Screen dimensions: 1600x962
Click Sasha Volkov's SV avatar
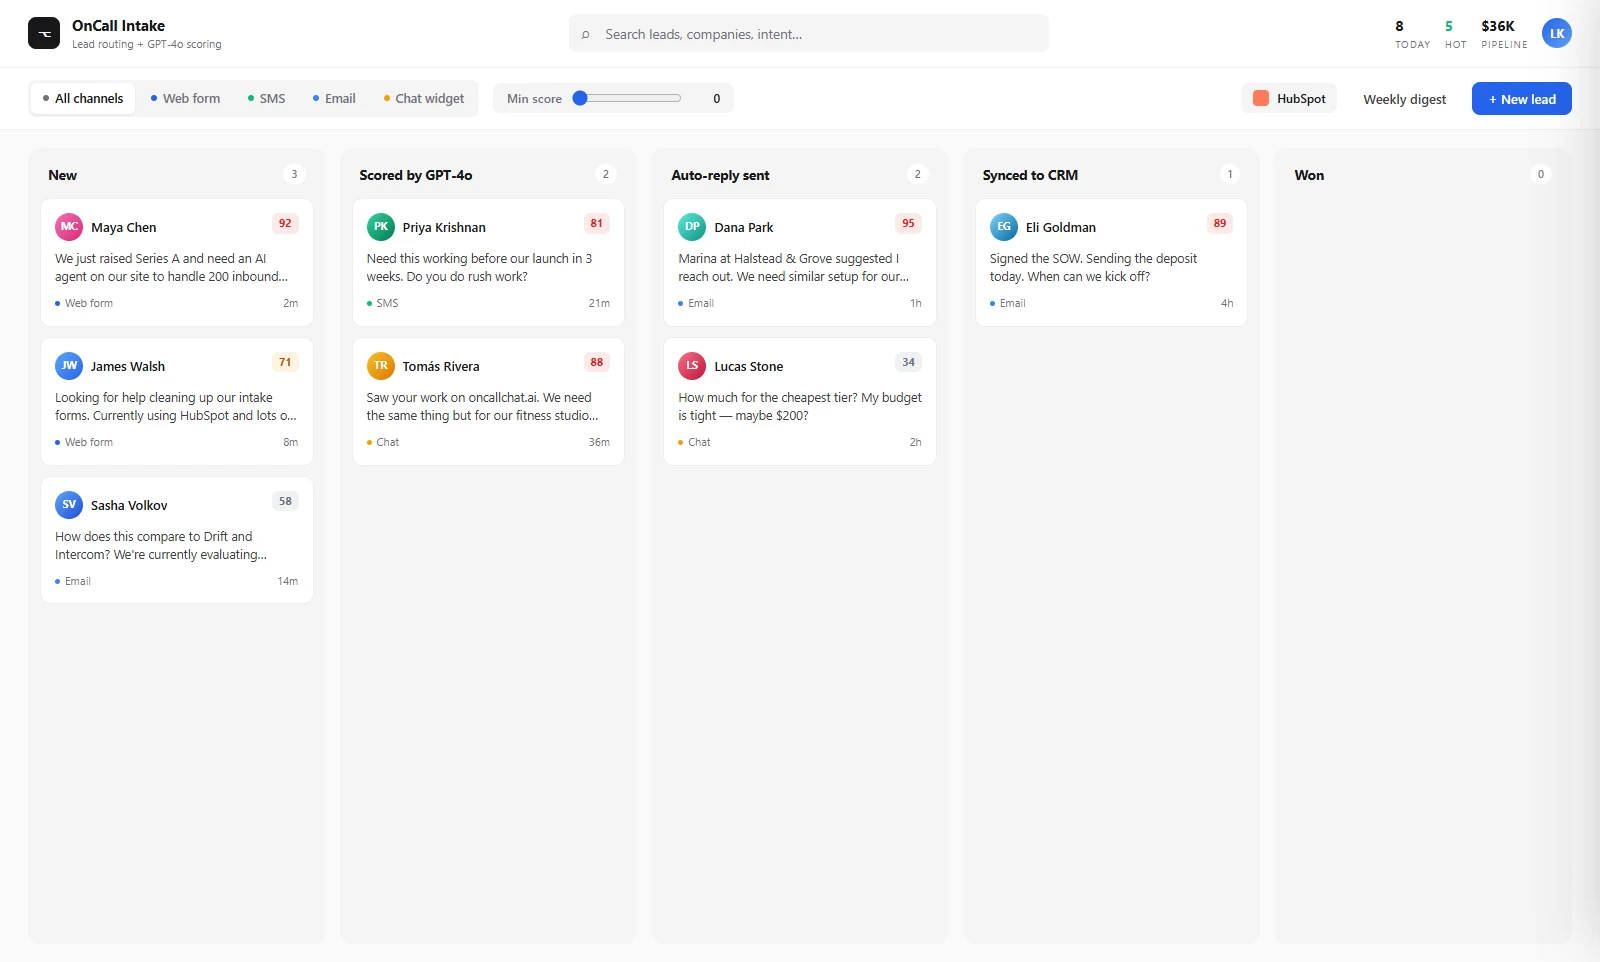click(69, 505)
